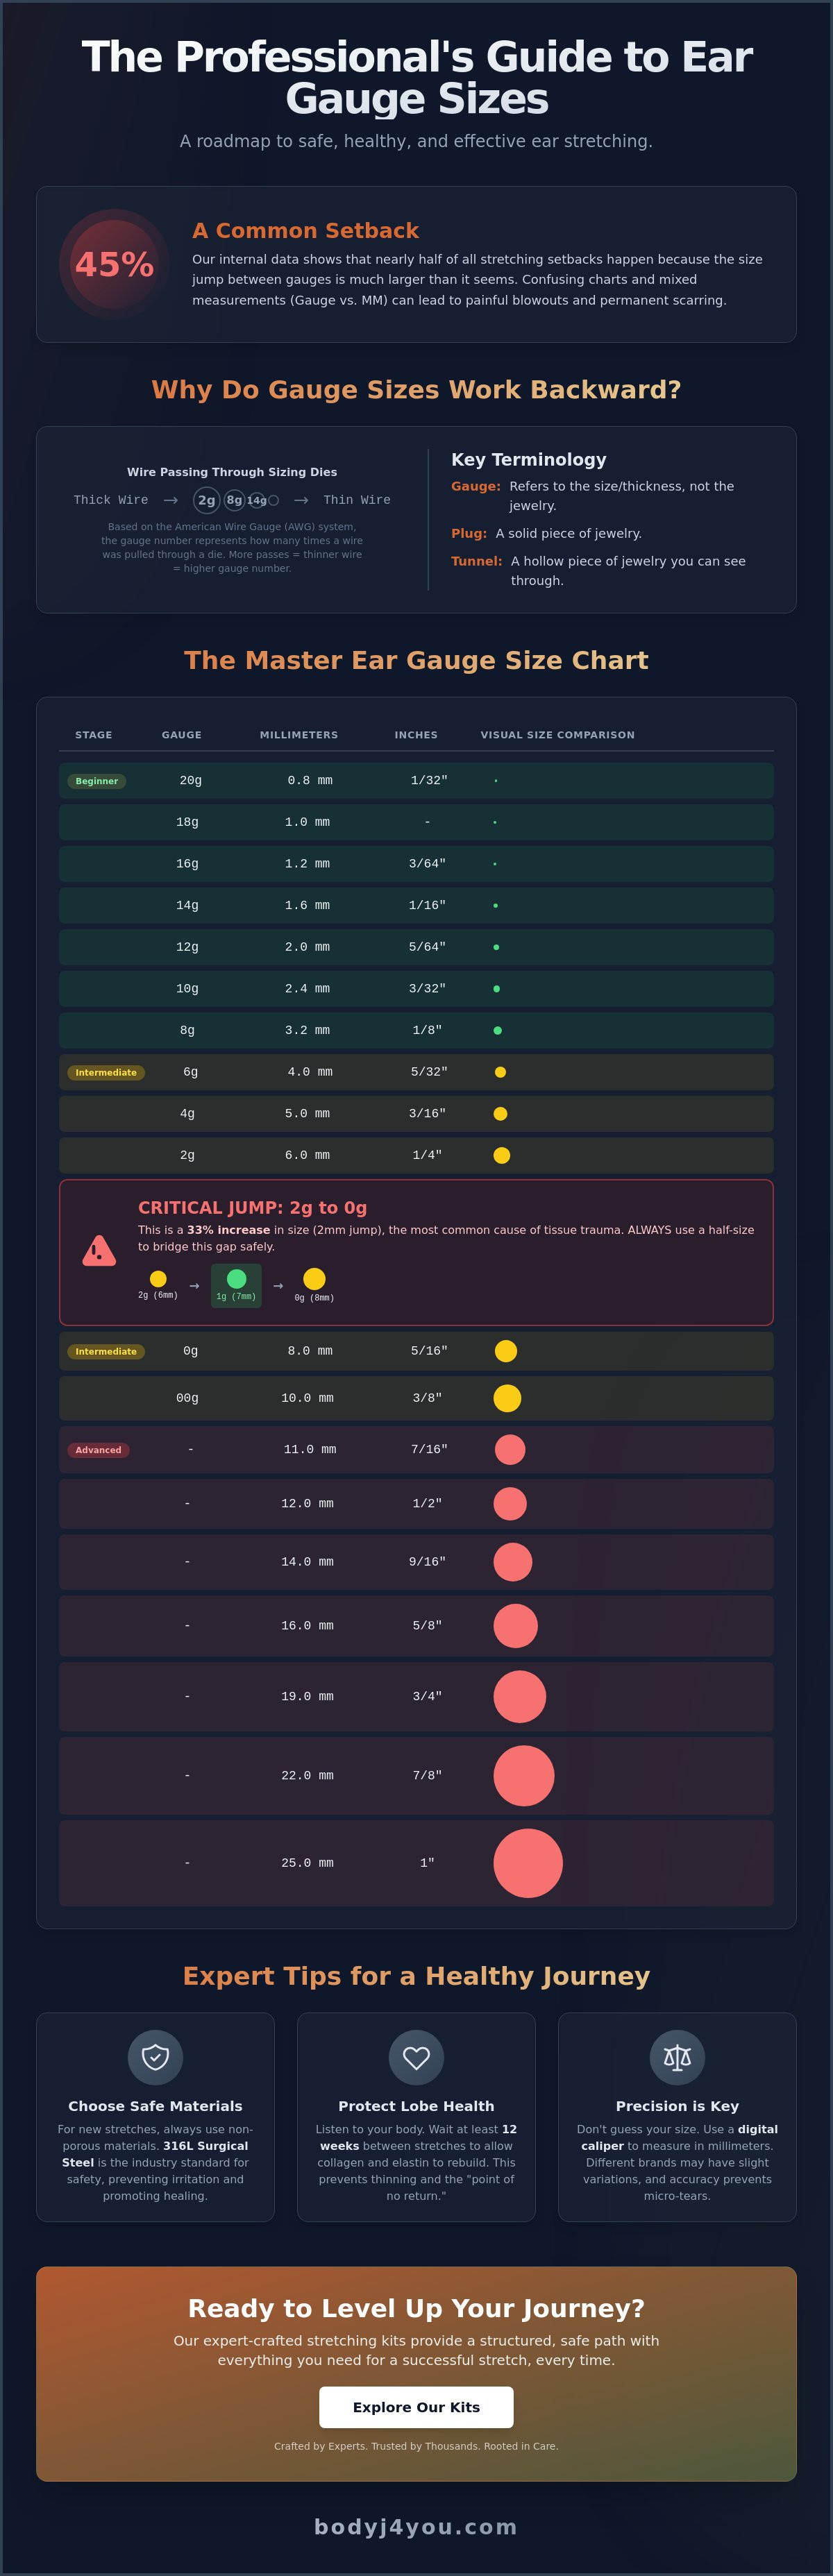The height and width of the screenshot is (2576, 833).
Task: Click the heart icon above Protect Lobe Health
Action: [x=416, y=2057]
